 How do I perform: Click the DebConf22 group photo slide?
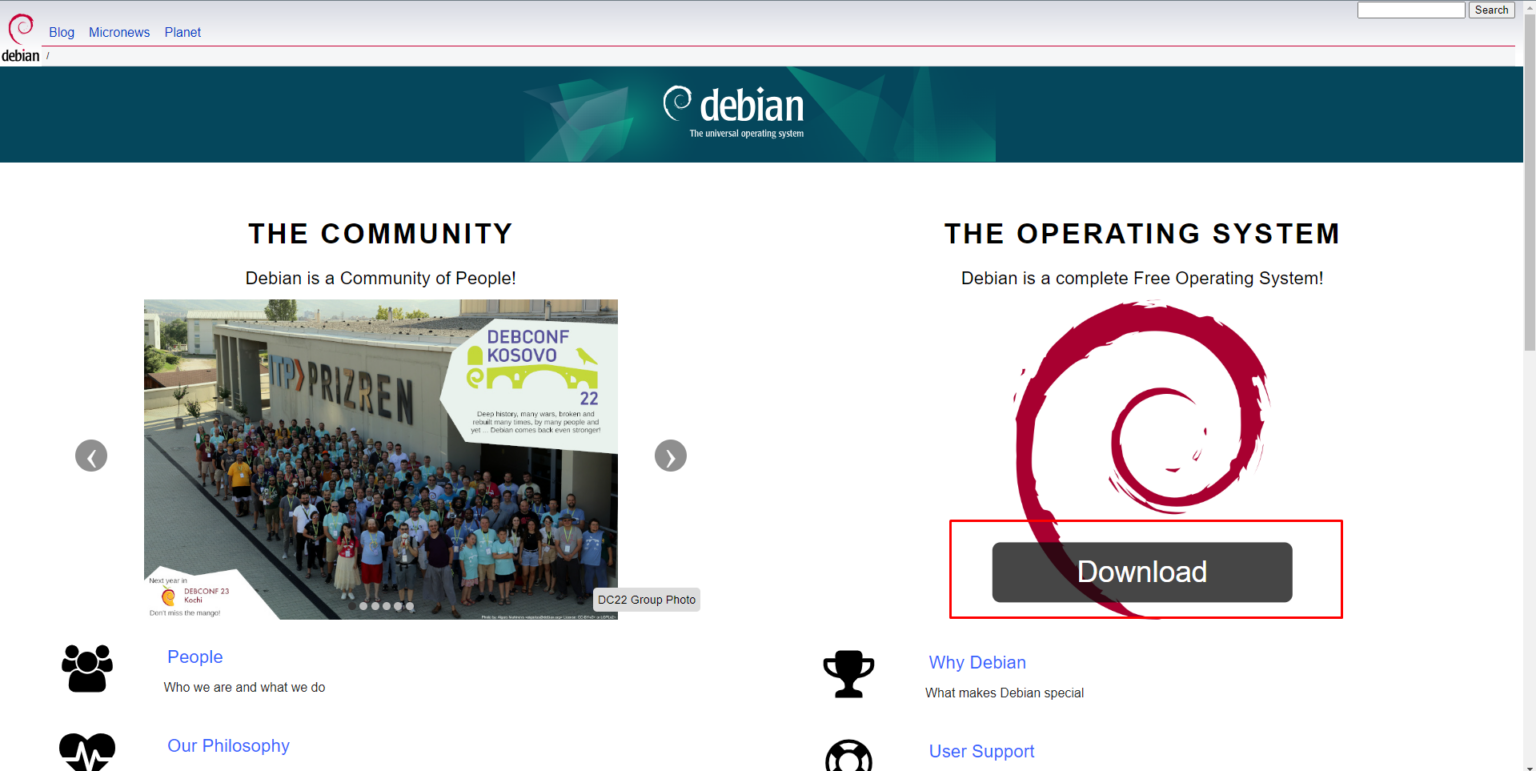[x=381, y=459]
